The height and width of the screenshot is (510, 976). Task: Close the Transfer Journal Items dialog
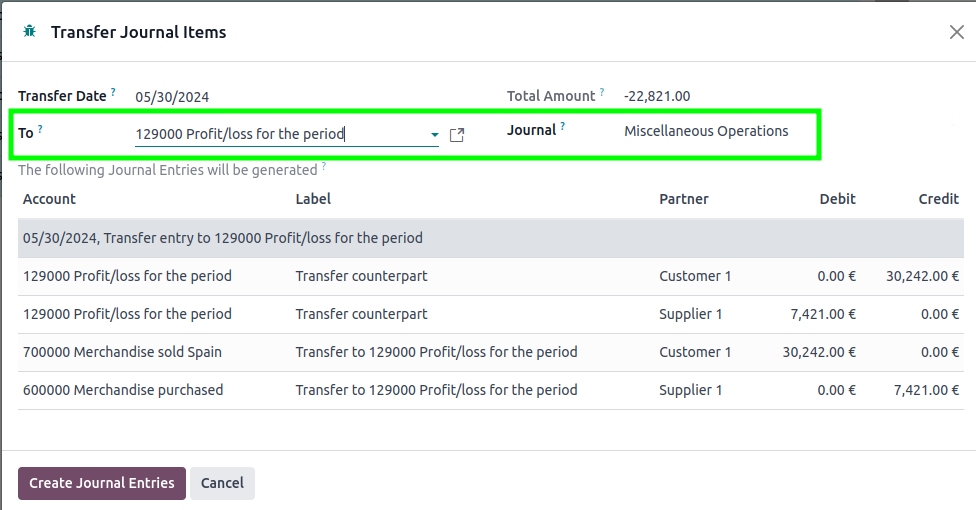(x=956, y=32)
